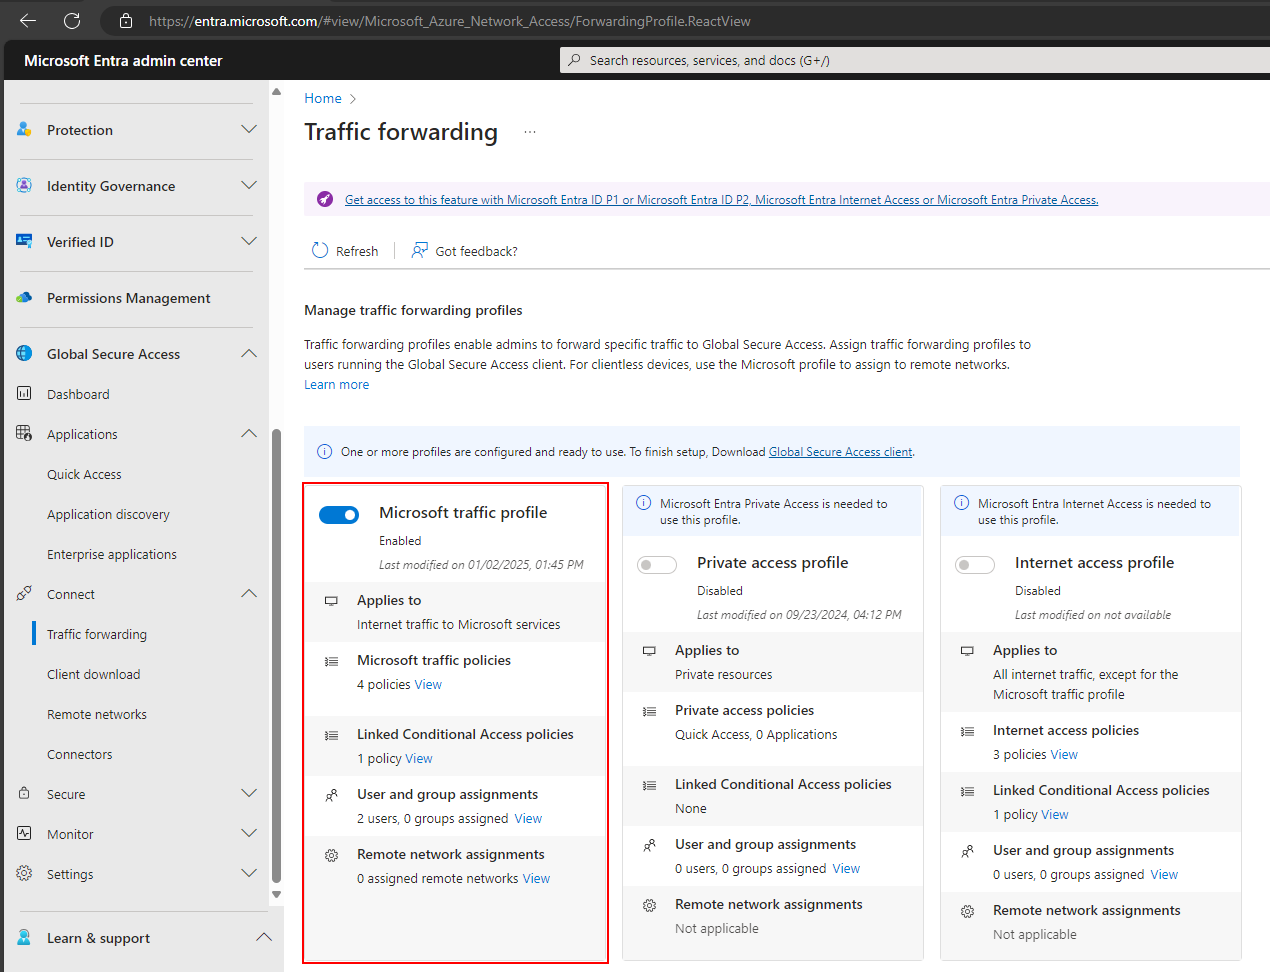The image size is (1270, 972).
Task: Collapse the Global Secure Access chevron
Action: point(249,353)
